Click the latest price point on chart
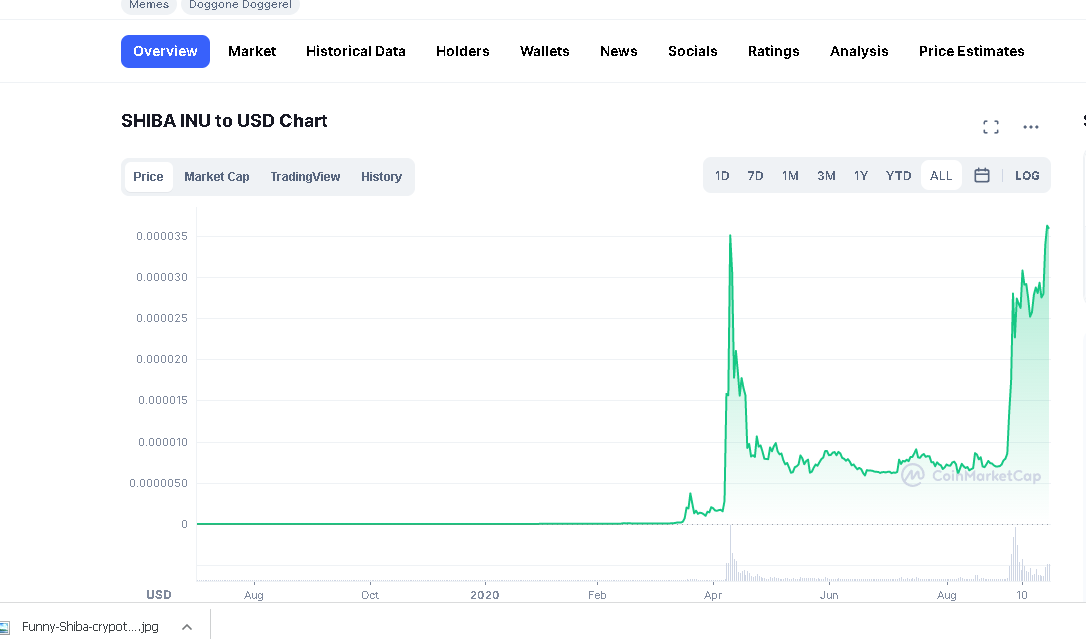 (x=1048, y=227)
